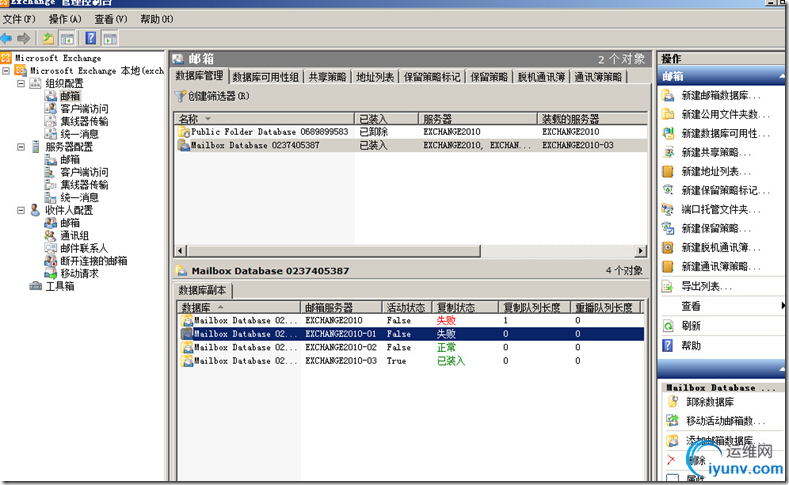
Task: Click the 复制状态 column header
Action: (465, 307)
